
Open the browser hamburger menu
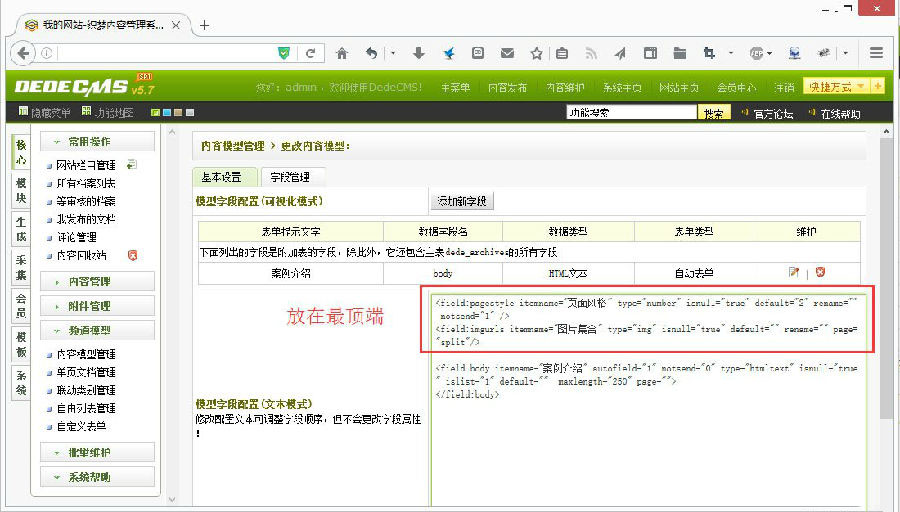(x=876, y=53)
